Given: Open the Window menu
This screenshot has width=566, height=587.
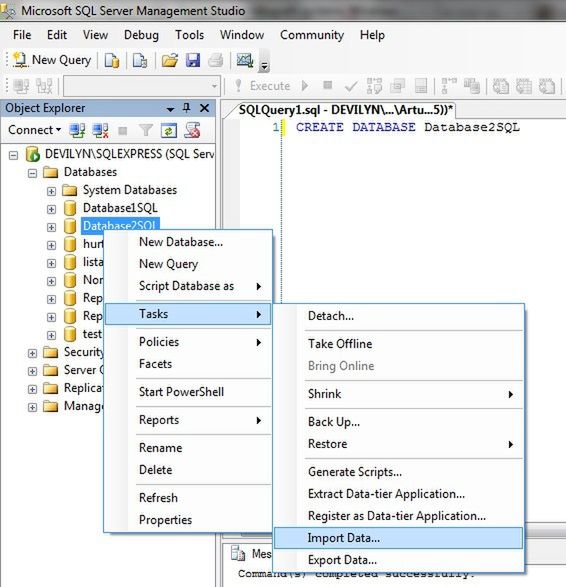Looking at the screenshot, I should [x=242, y=35].
